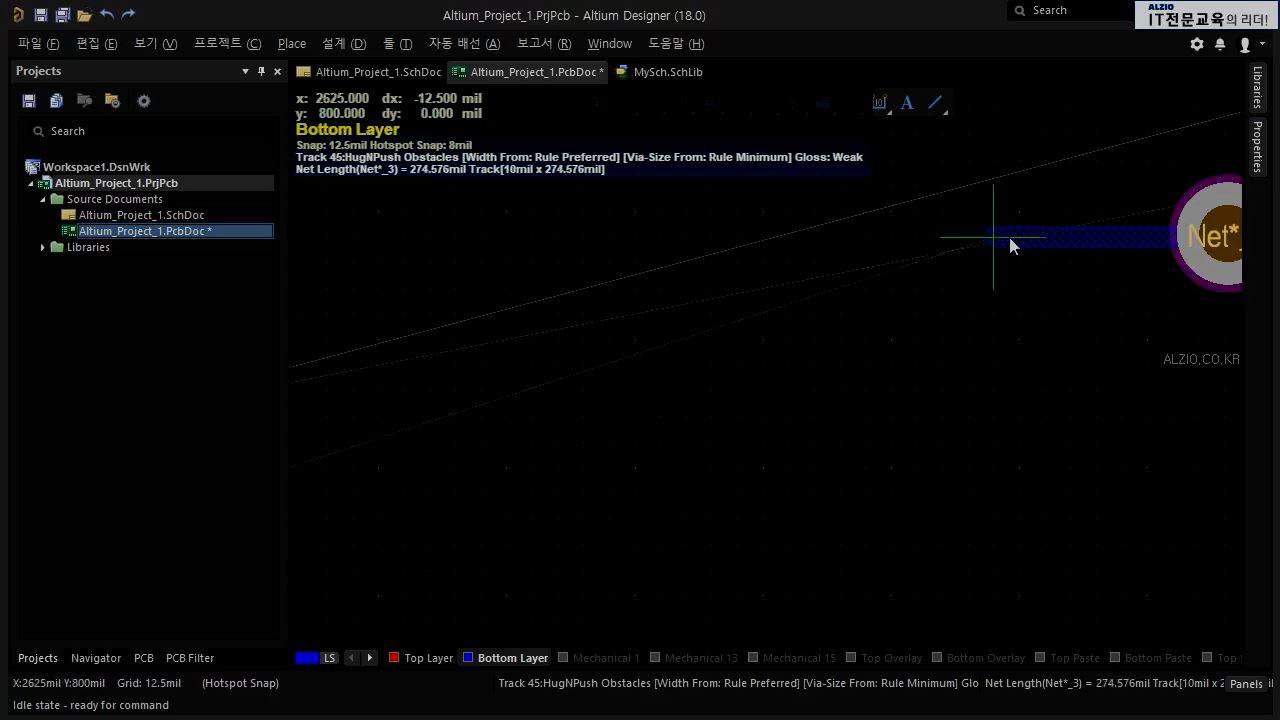Collapse the Source Documents folder
Screen dimensions: 1280x720
(x=43, y=199)
